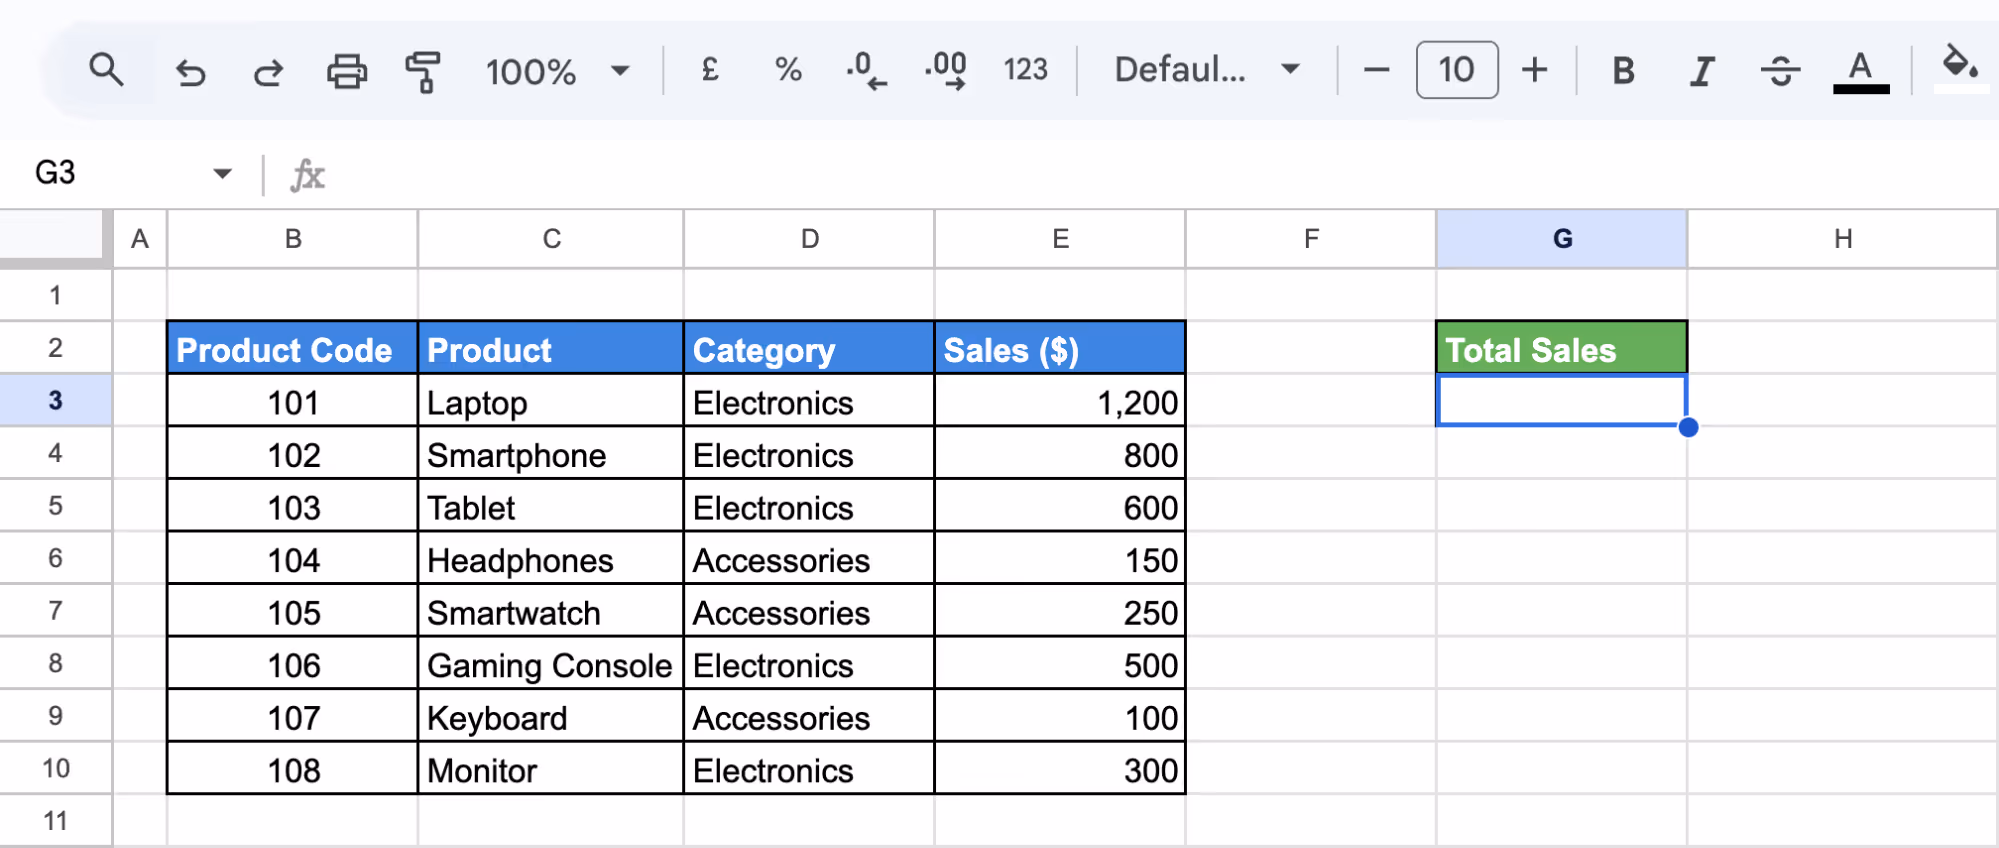Toggle italic formatting
1999x848 pixels.
coord(1701,70)
